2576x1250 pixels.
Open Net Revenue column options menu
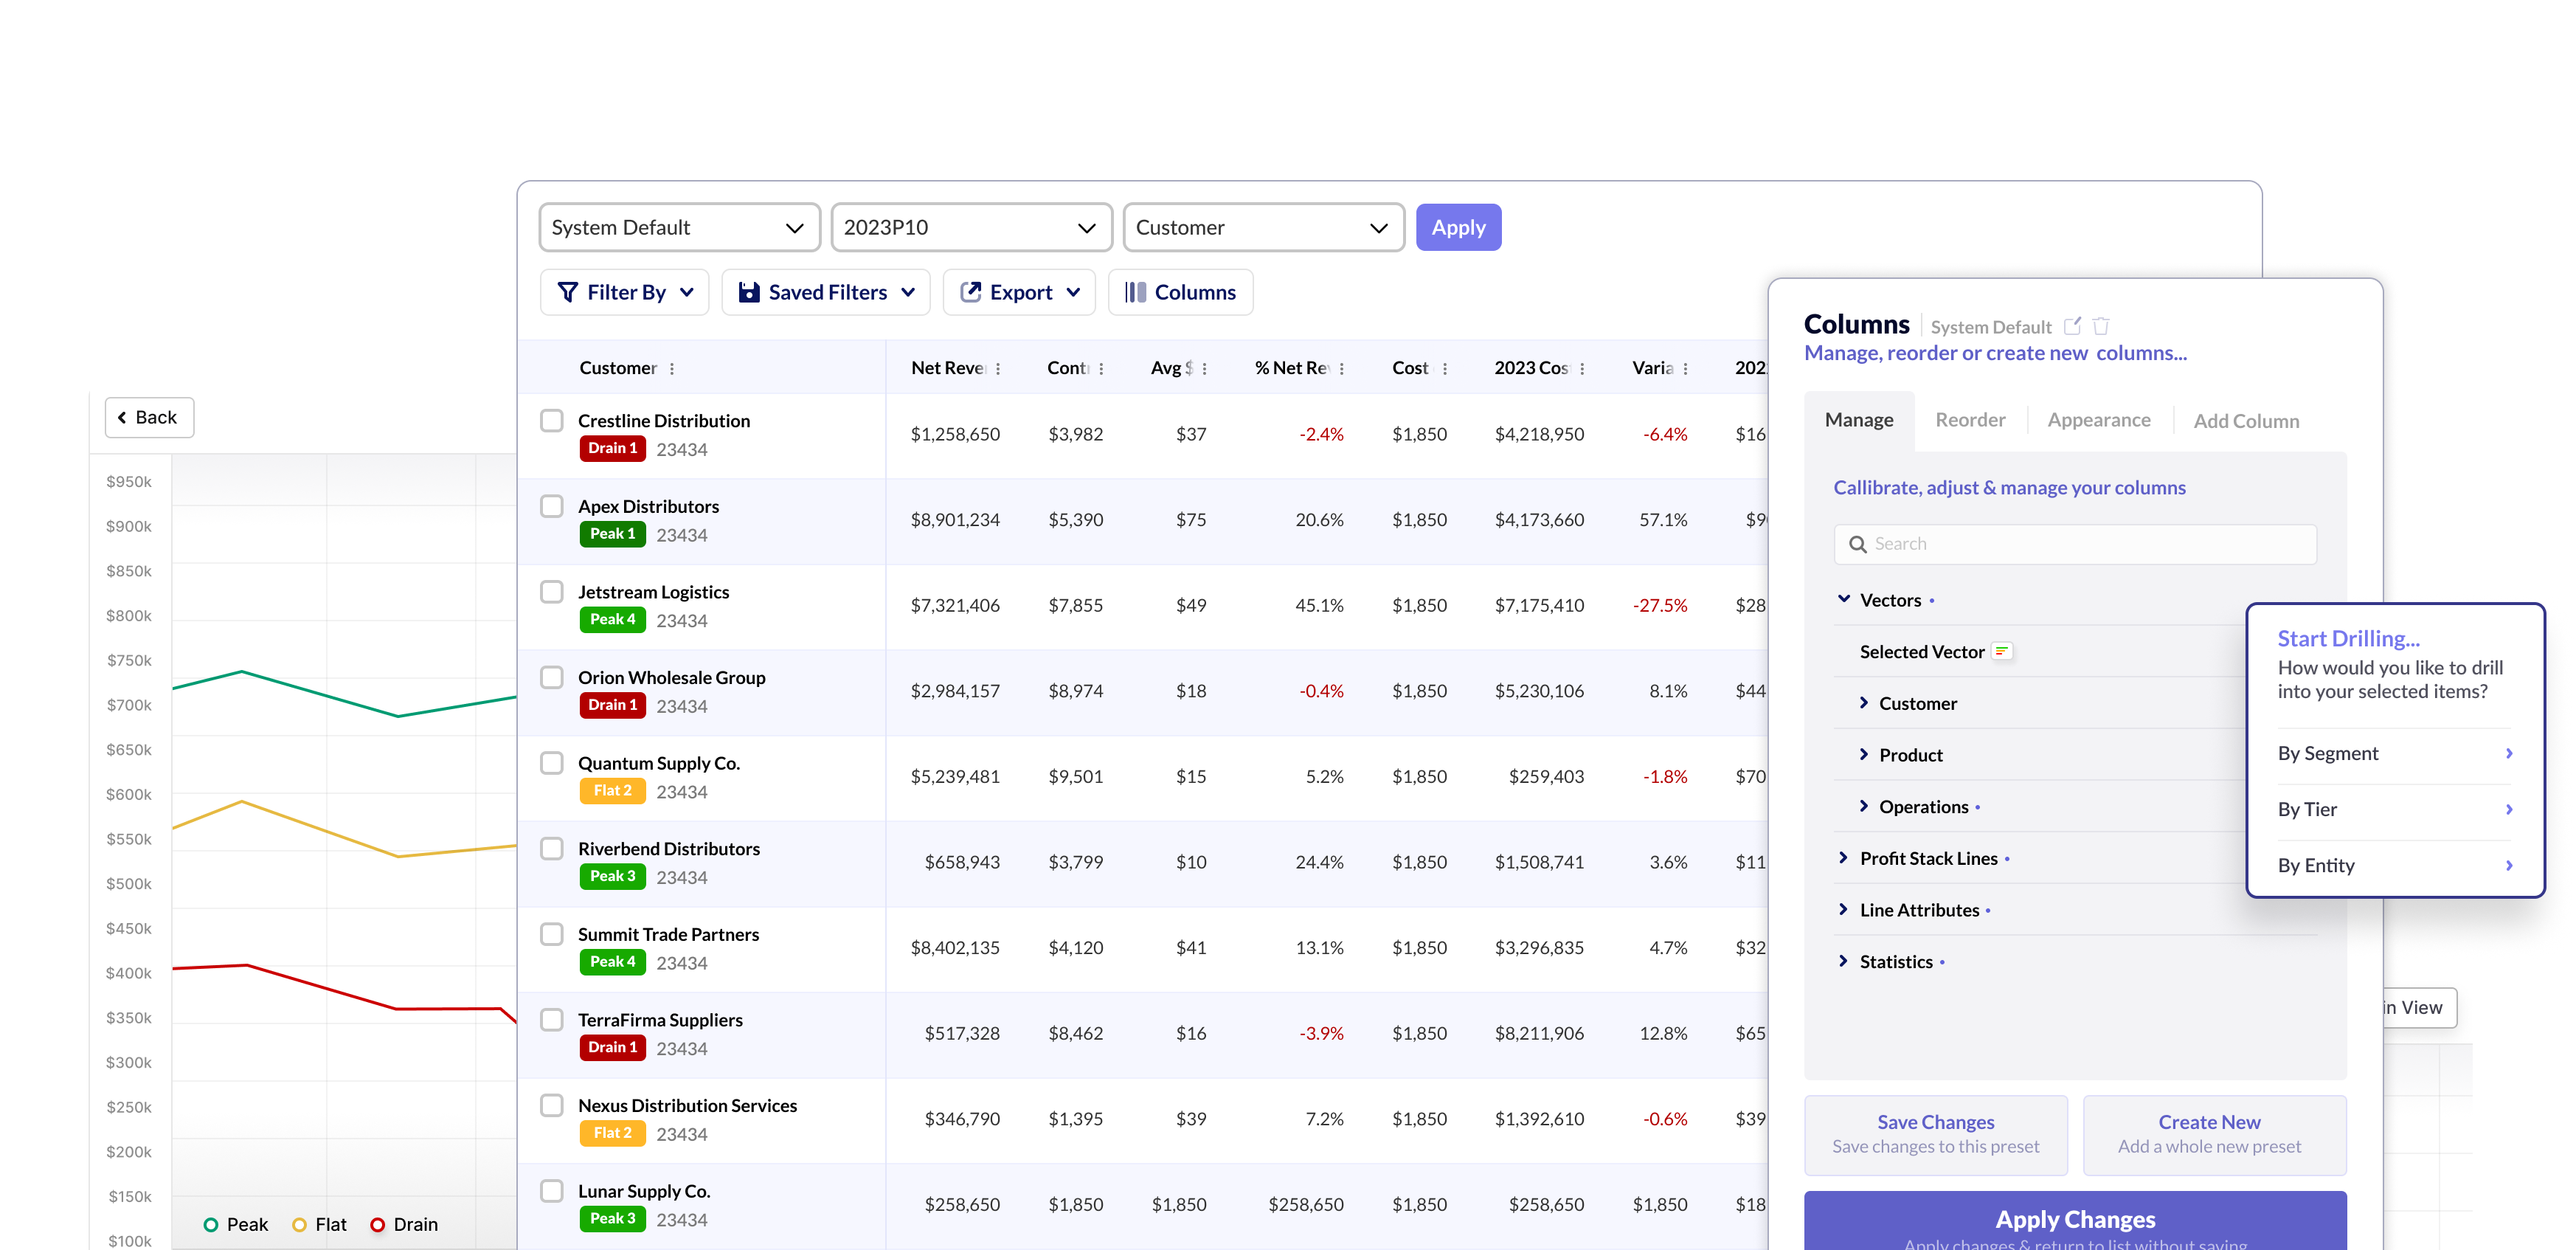(998, 368)
